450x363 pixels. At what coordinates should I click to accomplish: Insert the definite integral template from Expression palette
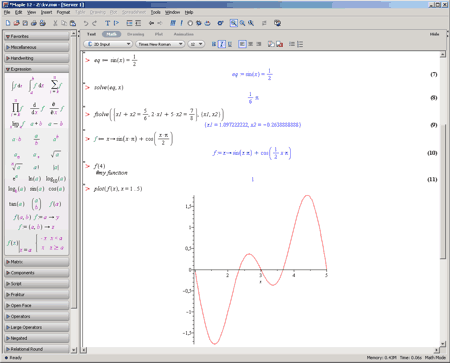[x=36, y=85]
